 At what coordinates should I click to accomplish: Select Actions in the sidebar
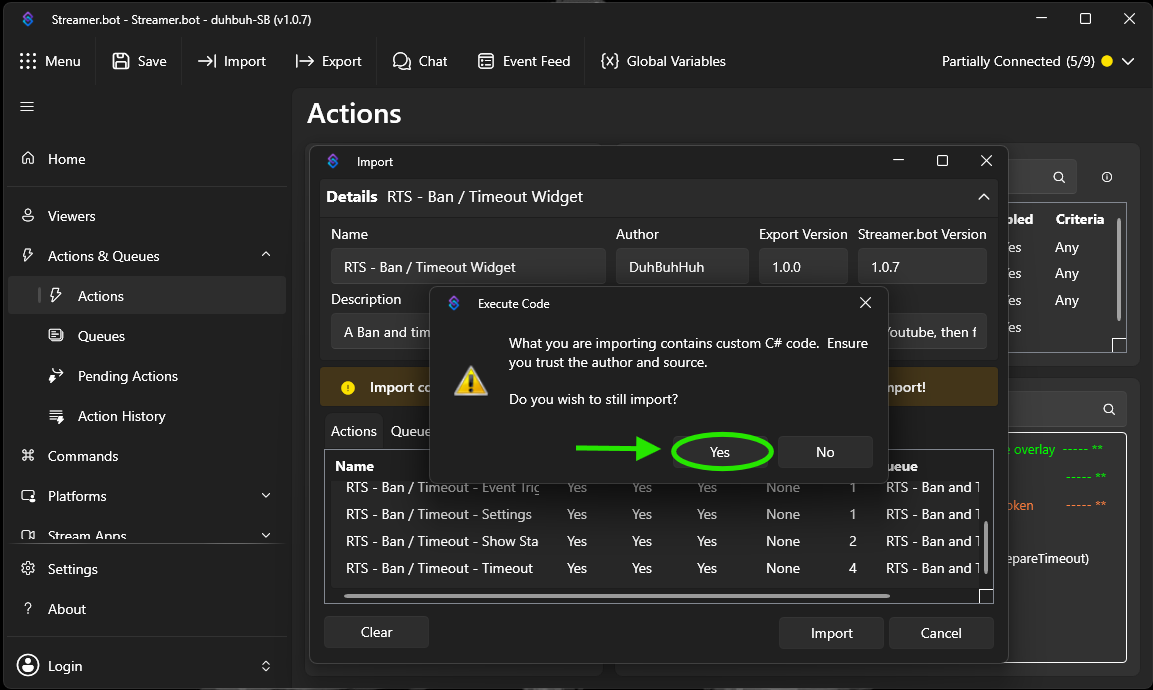click(147, 296)
